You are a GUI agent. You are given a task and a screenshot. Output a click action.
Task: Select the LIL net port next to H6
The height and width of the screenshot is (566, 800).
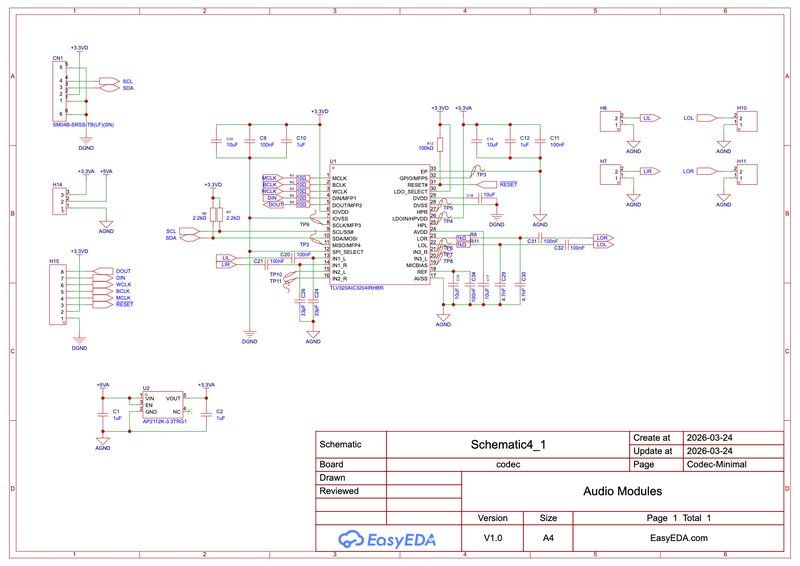649,118
